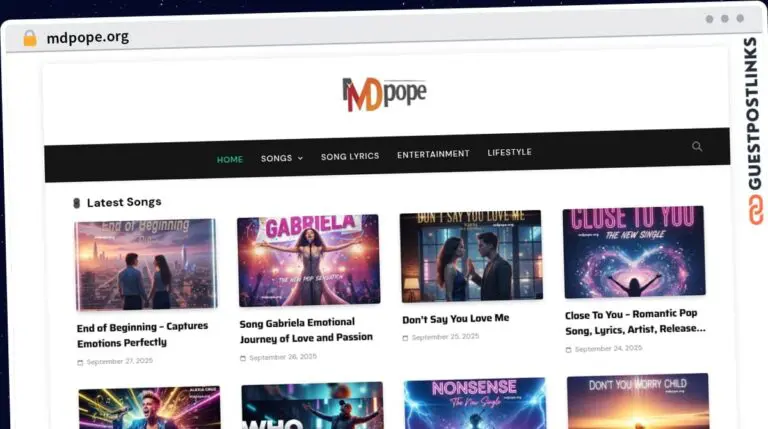Open the Songs menu item

[276, 158]
